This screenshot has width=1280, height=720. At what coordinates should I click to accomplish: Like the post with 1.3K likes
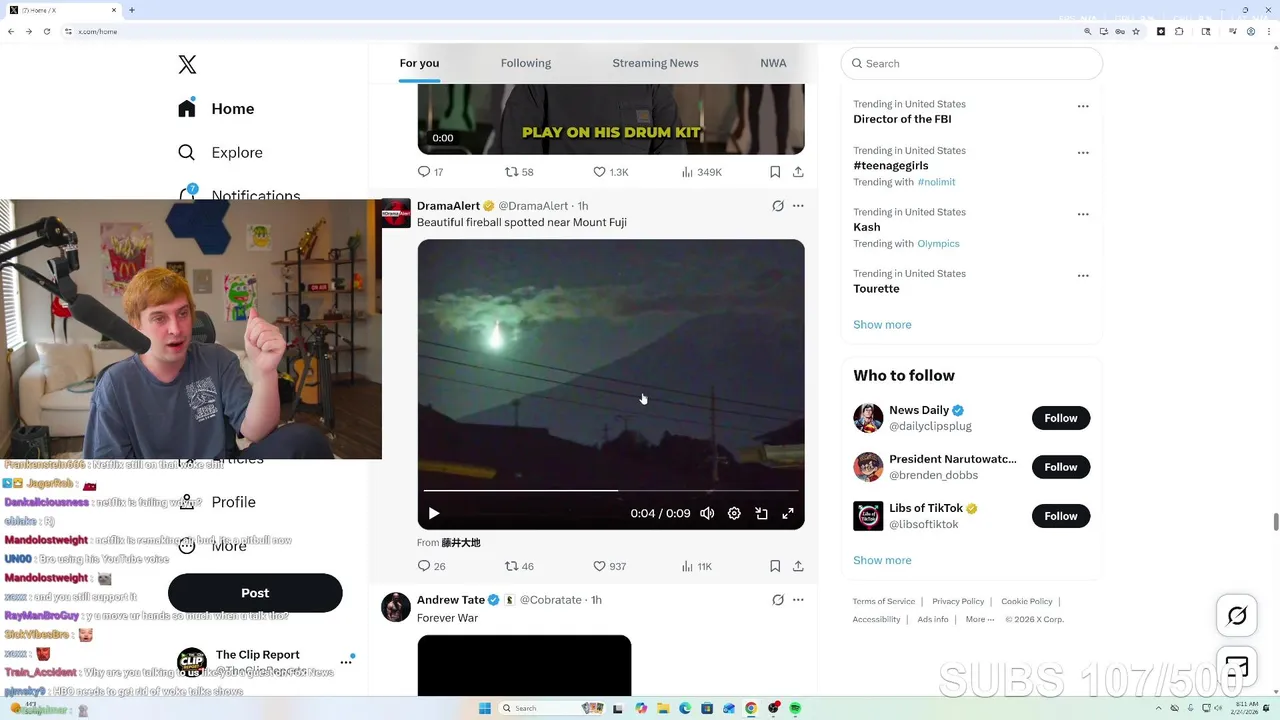click(610, 172)
